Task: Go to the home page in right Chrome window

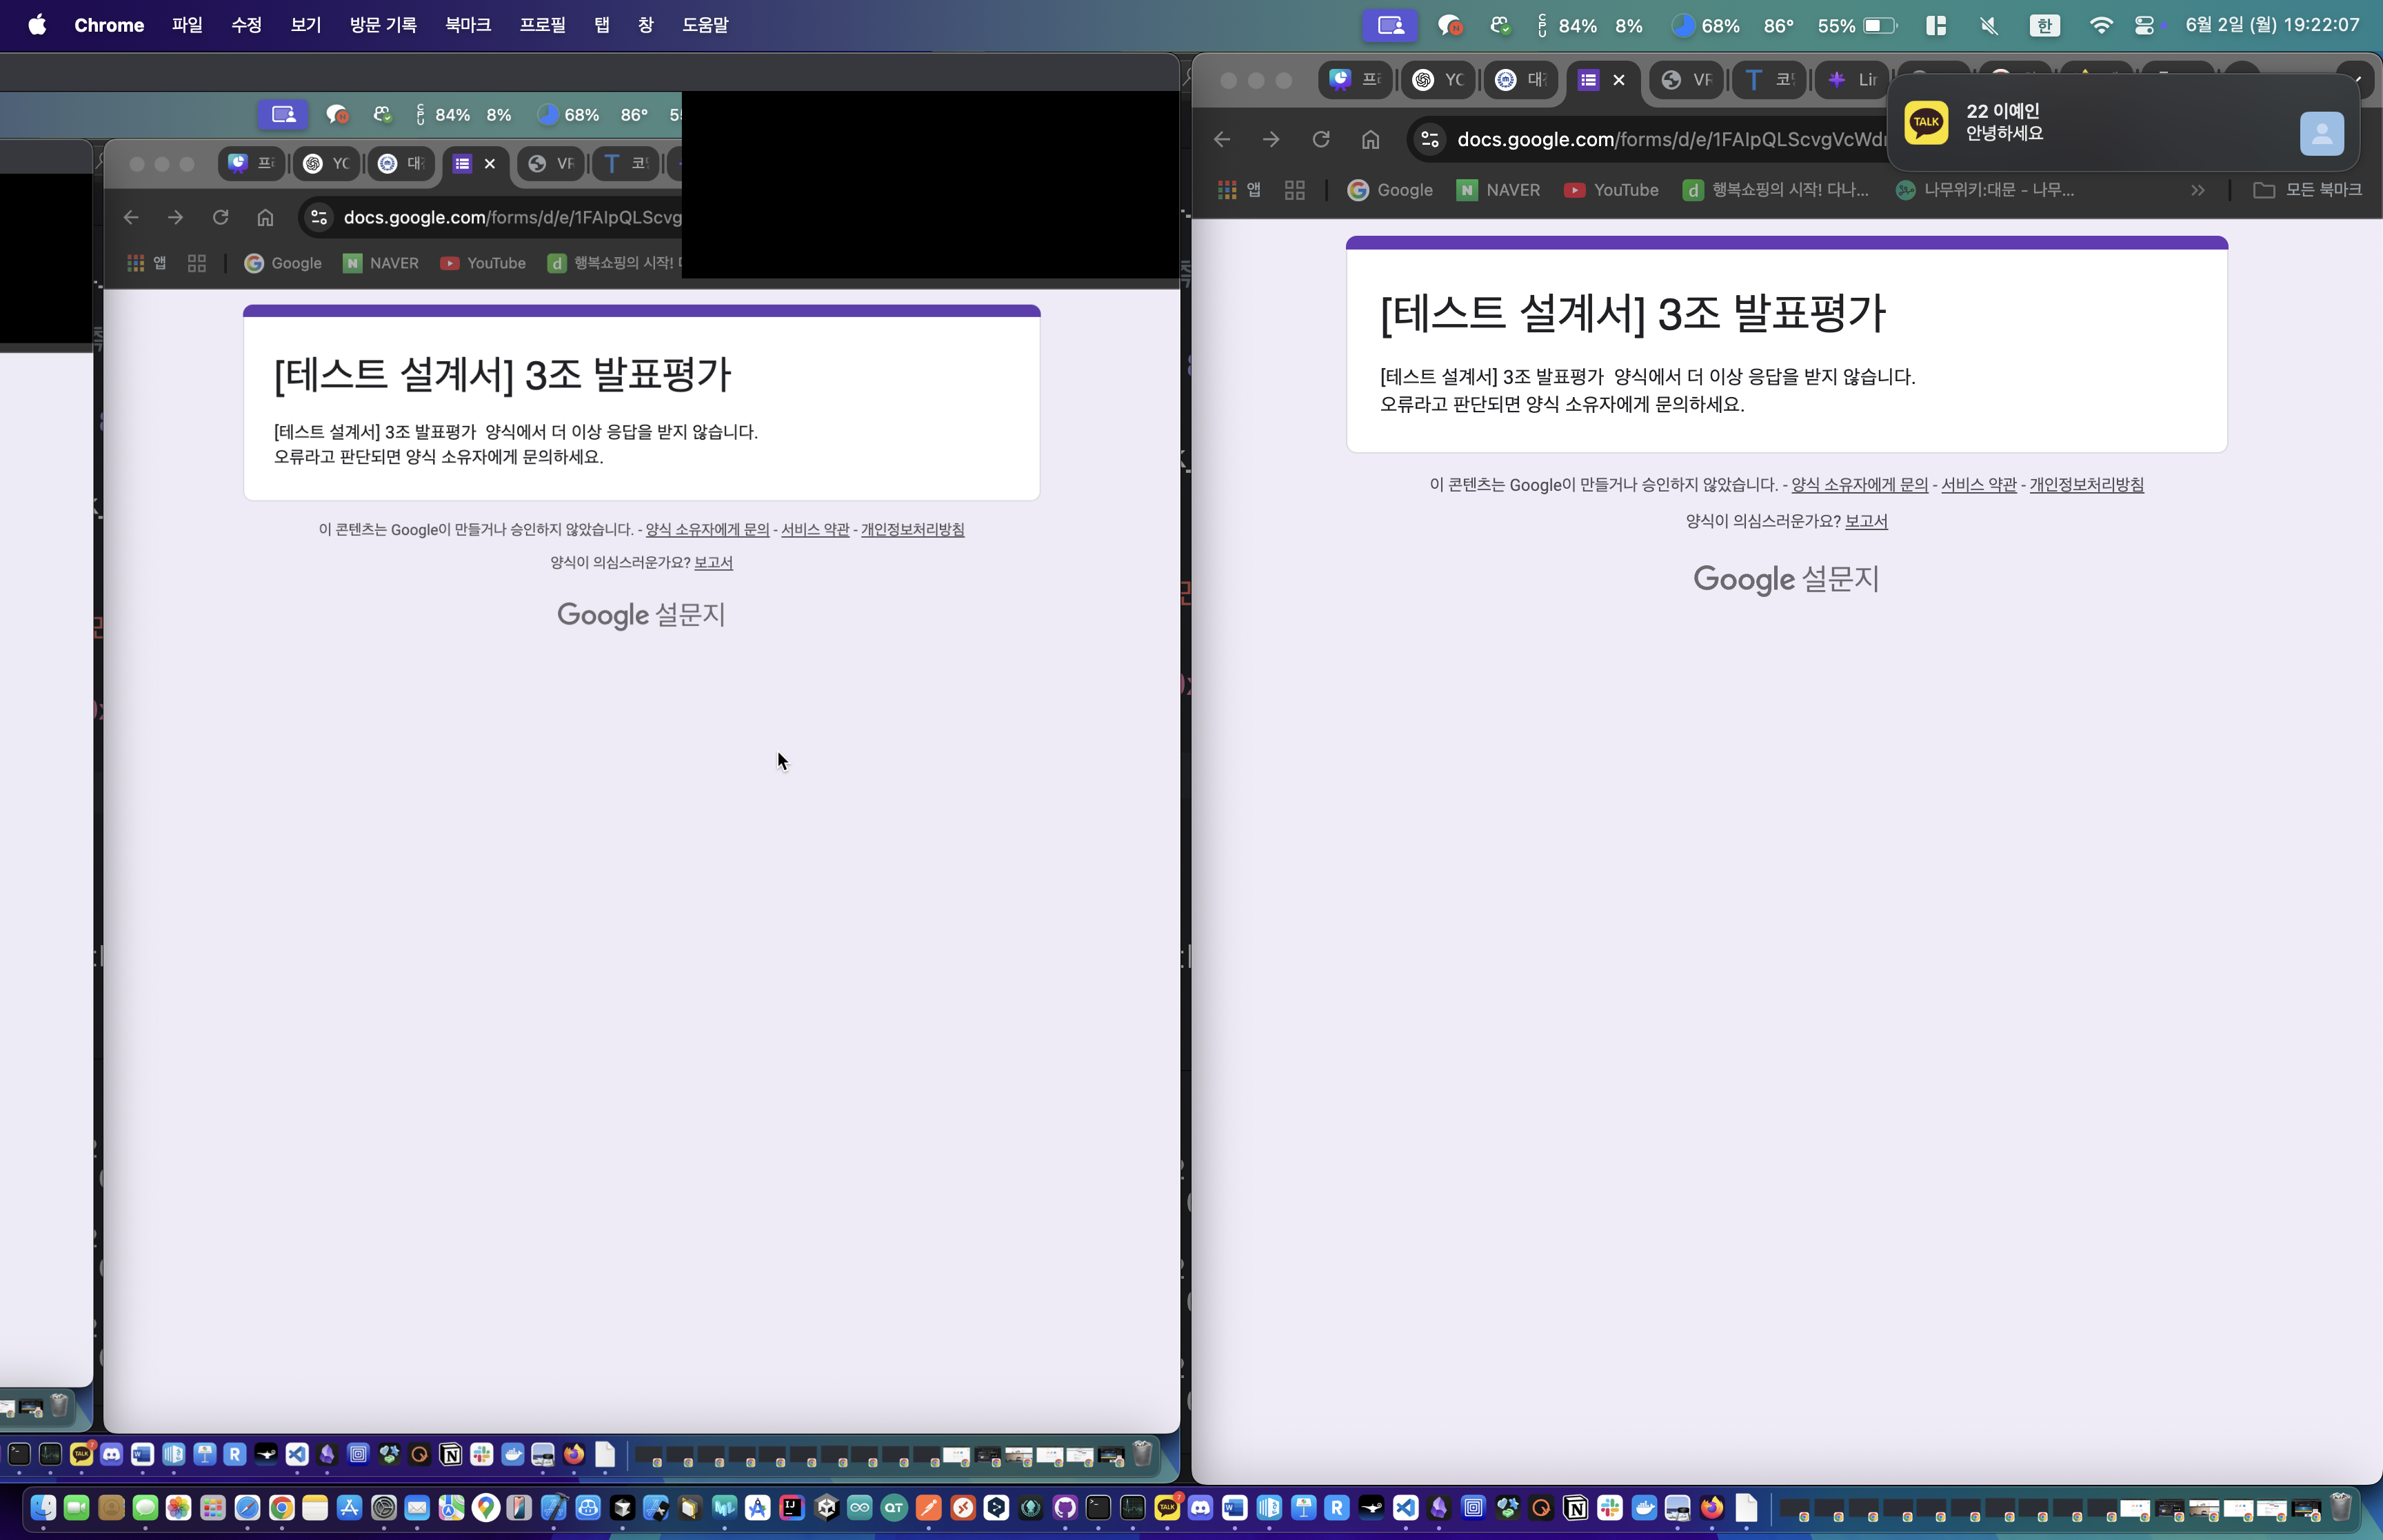Action: pyautogui.click(x=1370, y=139)
